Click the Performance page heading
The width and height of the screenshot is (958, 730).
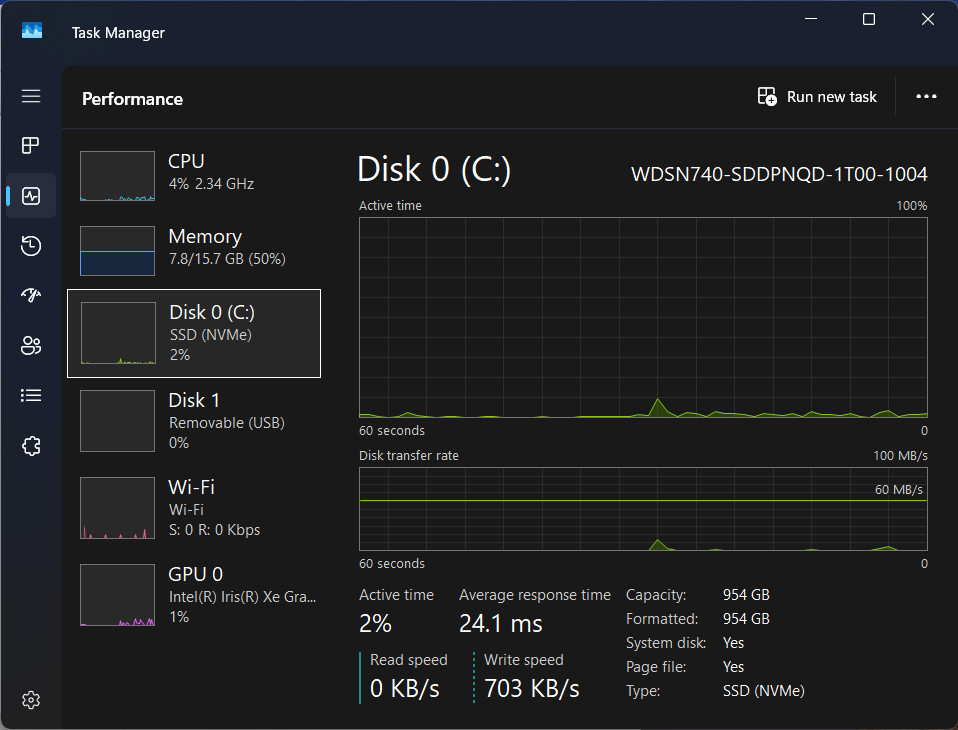coord(133,99)
